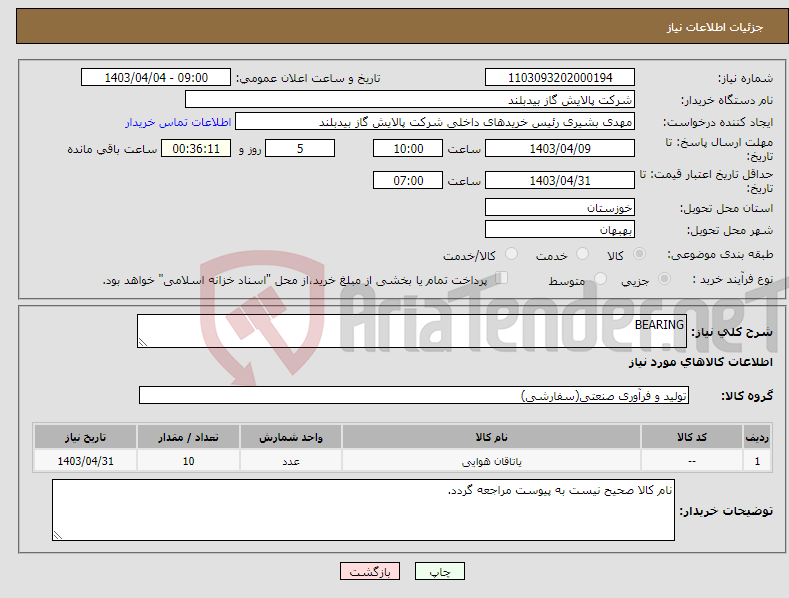Click the کد کالا column header
The height and width of the screenshot is (598, 789).
(692, 437)
